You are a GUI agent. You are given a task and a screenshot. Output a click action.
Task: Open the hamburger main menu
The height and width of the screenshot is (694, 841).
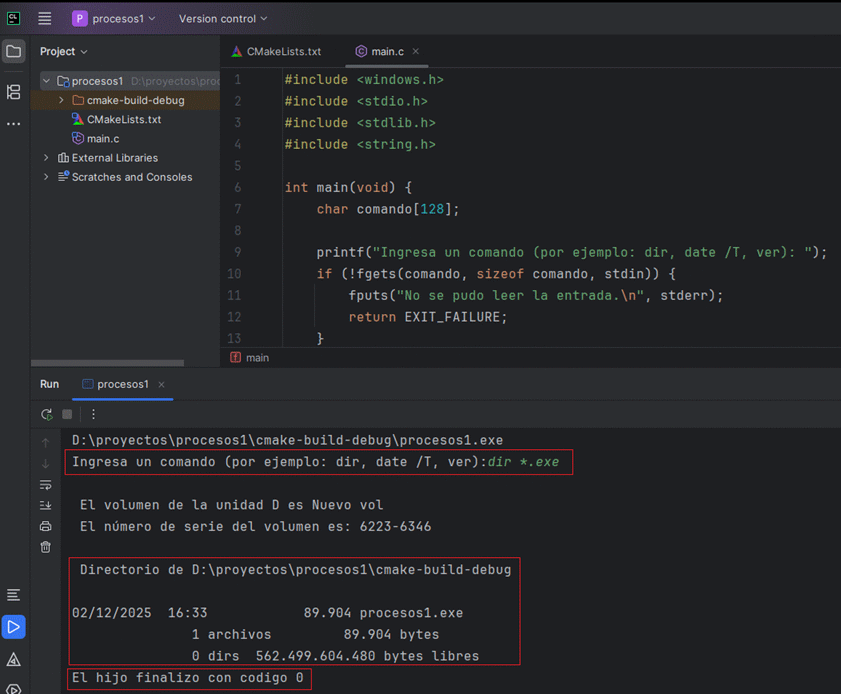click(x=45, y=19)
